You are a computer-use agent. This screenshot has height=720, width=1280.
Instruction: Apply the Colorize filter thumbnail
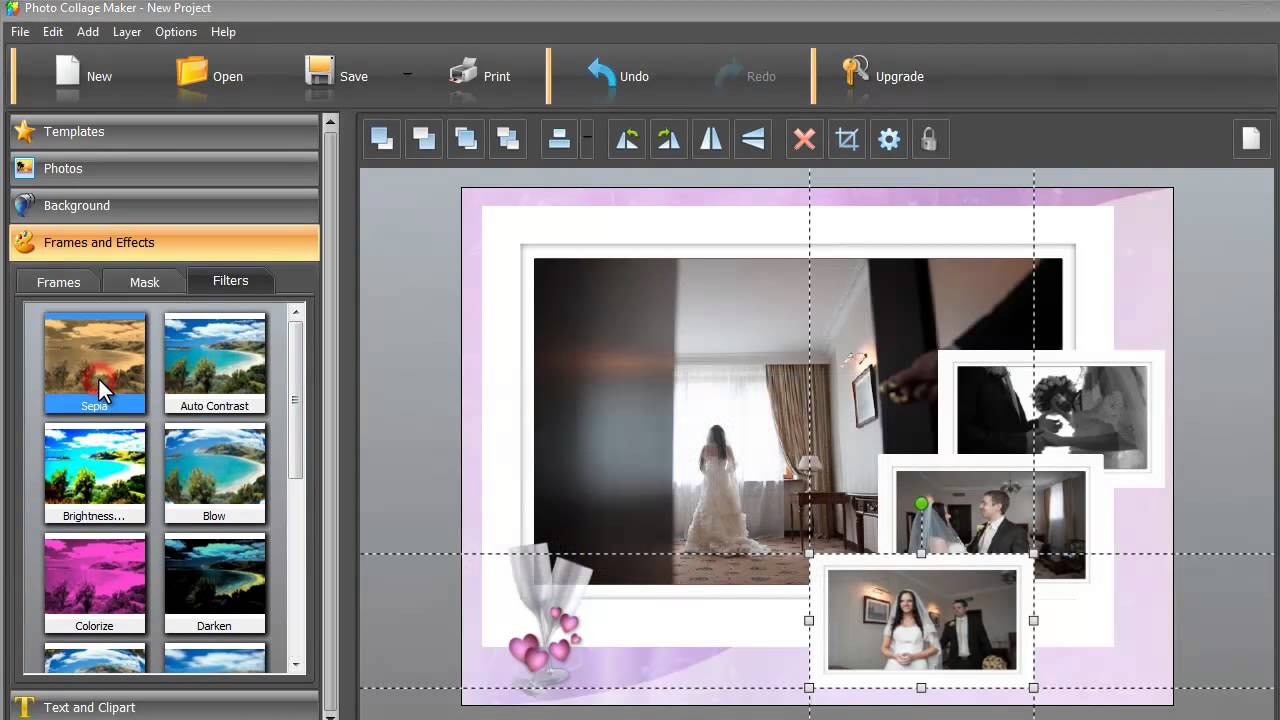point(95,583)
